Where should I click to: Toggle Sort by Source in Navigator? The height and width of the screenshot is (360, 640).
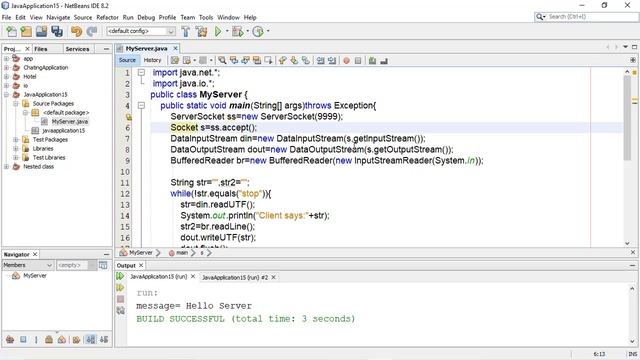[x=104, y=340]
